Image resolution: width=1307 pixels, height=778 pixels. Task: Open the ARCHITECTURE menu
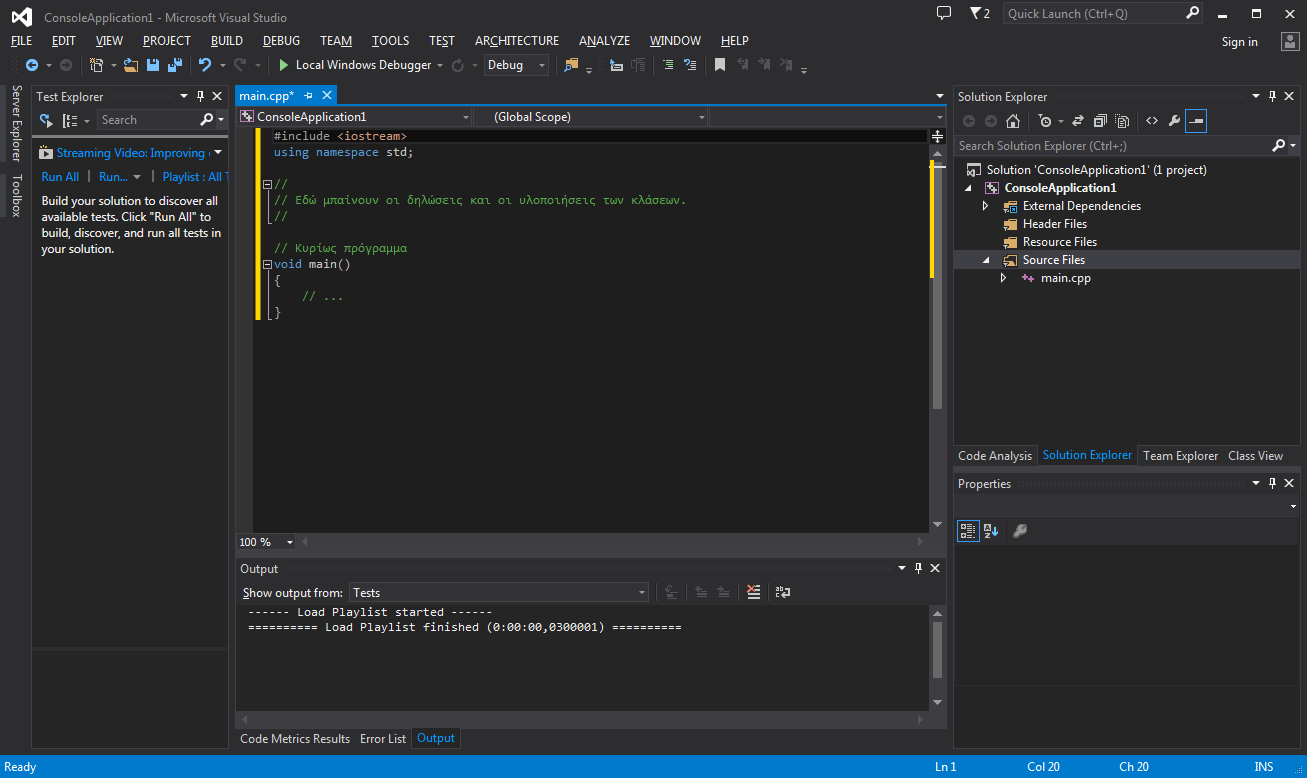point(517,41)
